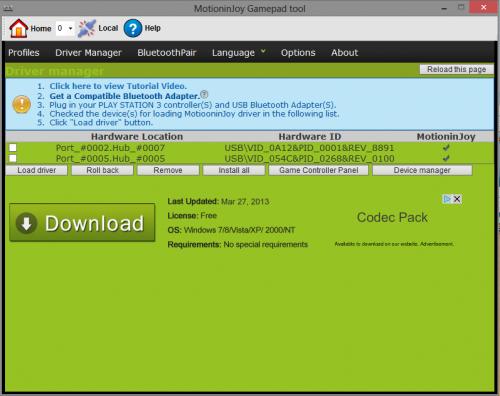Click the Load driver button
The height and width of the screenshot is (396, 500).
(37, 170)
